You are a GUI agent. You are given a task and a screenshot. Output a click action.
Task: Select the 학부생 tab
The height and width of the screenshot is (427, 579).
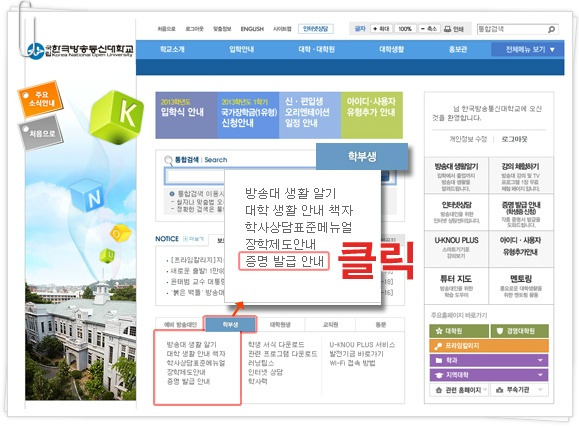[x=230, y=325]
